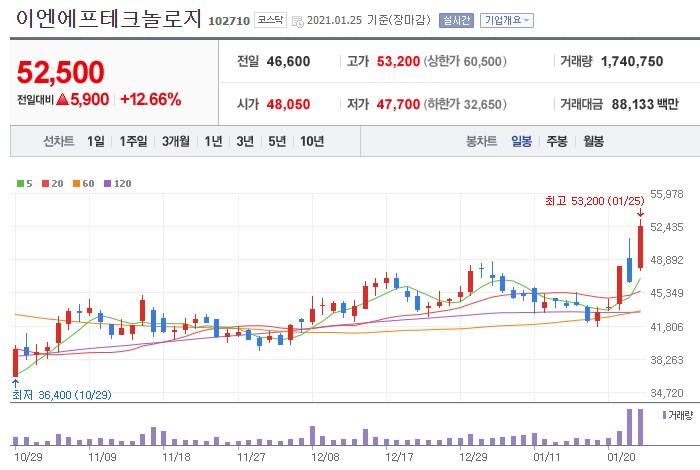Click the tallest rightmost volume bar

[x=641, y=427]
